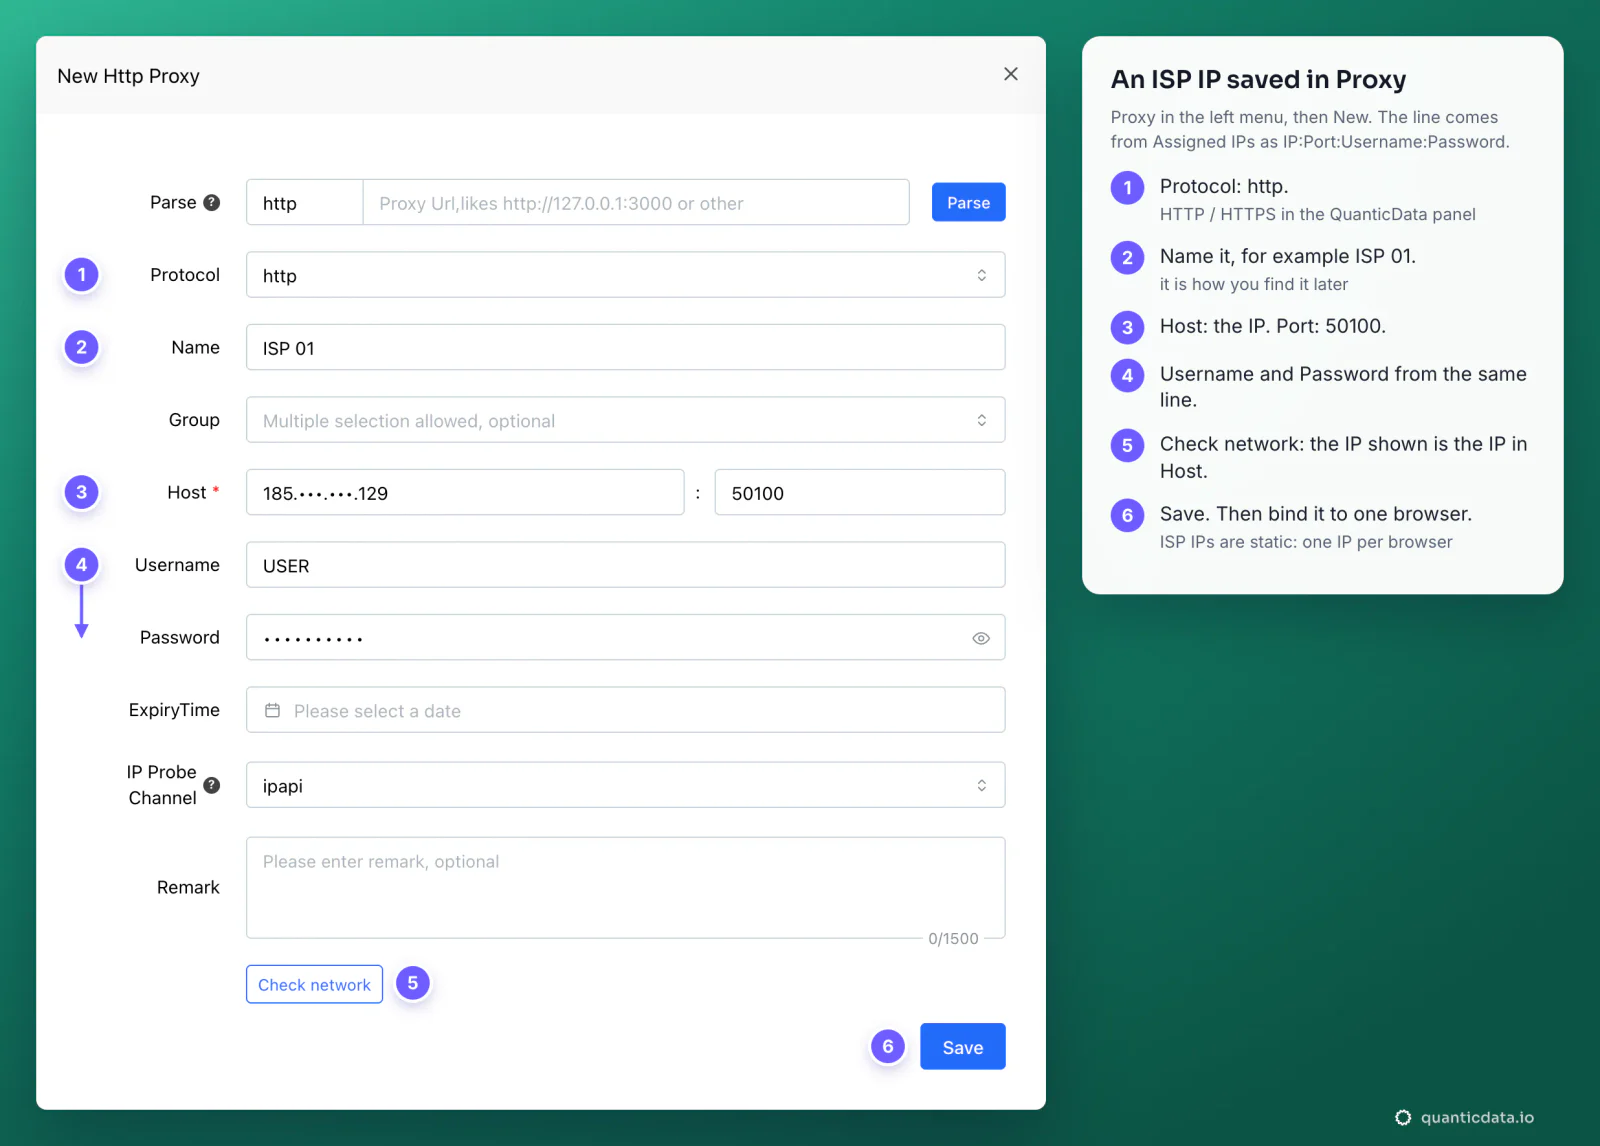Click the 'An ISP IP saved in Proxy' heading
Image resolution: width=1600 pixels, height=1146 pixels.
pos(1258,79)
